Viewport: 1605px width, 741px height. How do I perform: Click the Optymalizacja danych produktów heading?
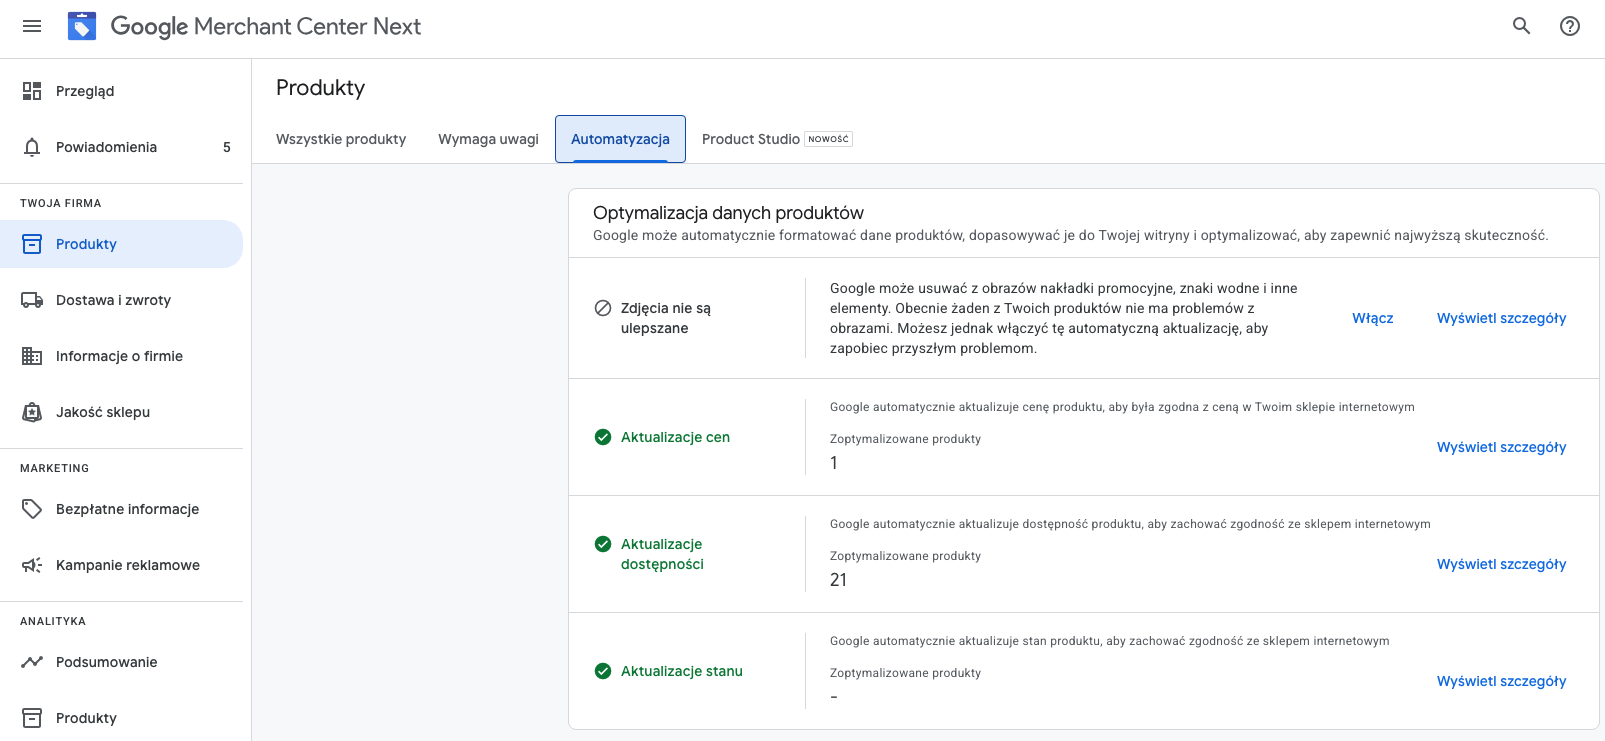tap(728, 213)
